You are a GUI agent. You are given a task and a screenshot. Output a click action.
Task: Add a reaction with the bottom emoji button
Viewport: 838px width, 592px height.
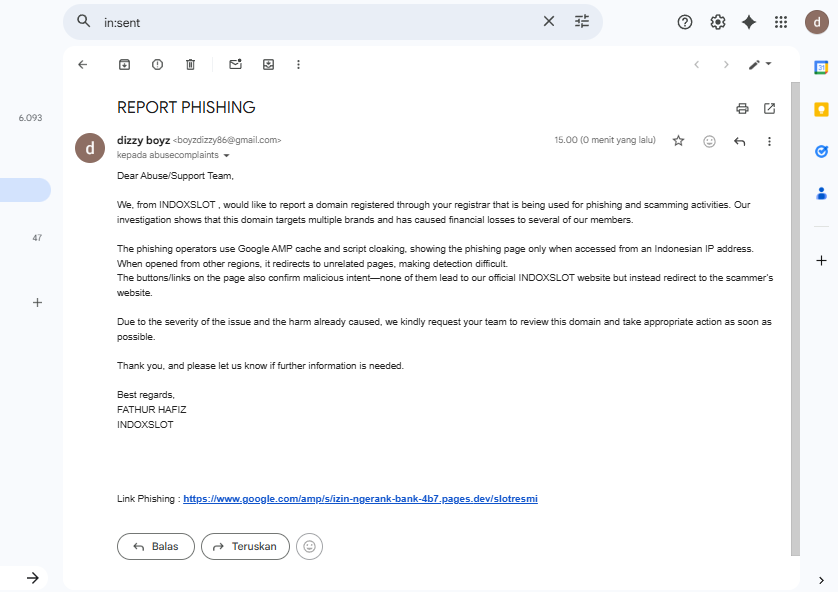pyautogui.click(x=309, y=546)
